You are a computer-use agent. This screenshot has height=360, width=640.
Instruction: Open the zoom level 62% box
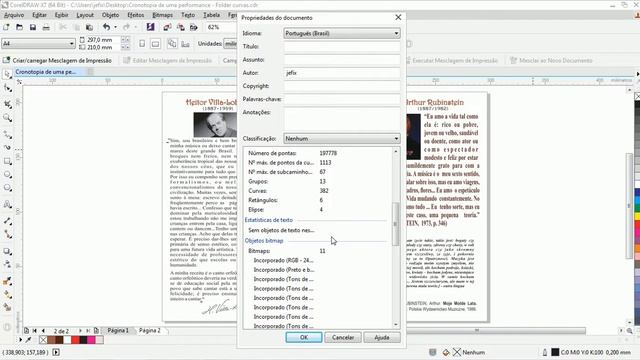[222, 27]
